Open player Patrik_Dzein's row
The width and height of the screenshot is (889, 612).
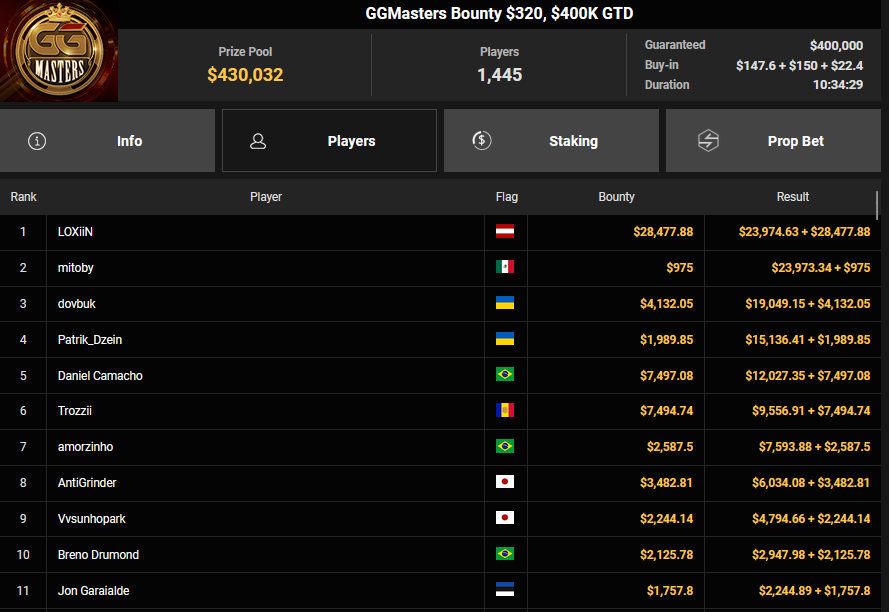89,339
